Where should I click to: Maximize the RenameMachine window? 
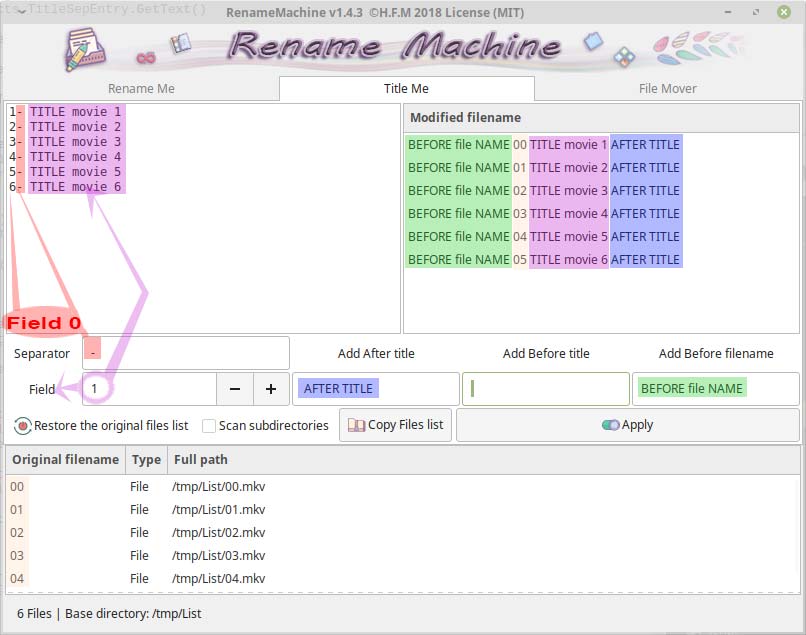(756, 12)
